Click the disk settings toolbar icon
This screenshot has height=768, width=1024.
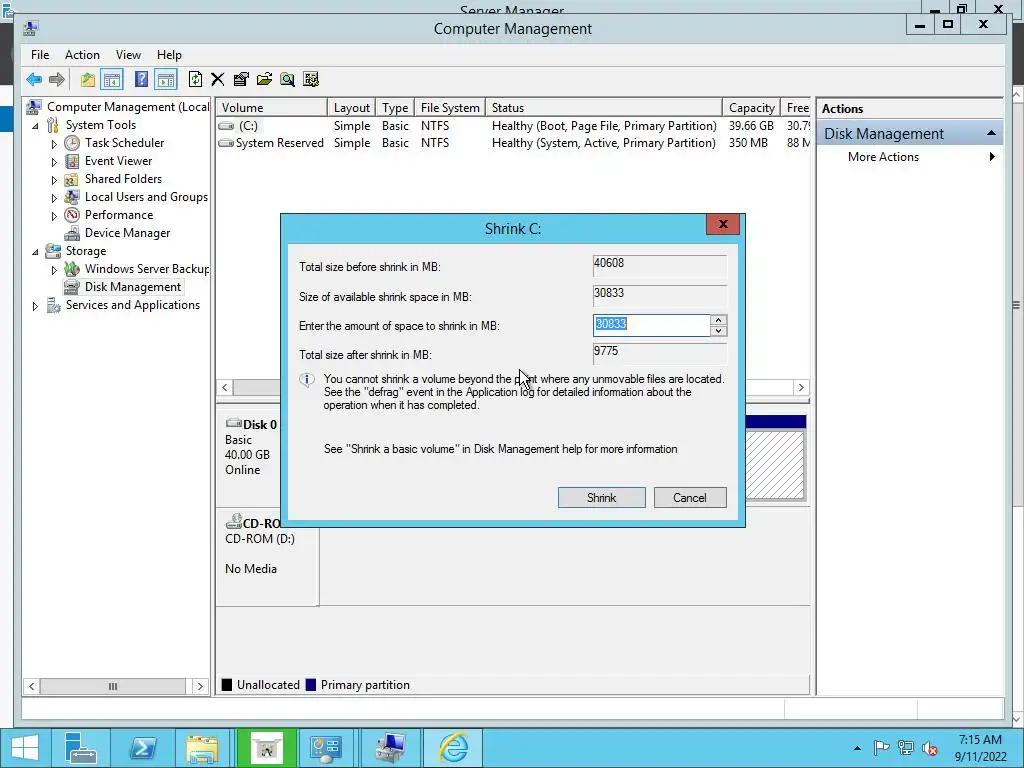pos(311,80)
